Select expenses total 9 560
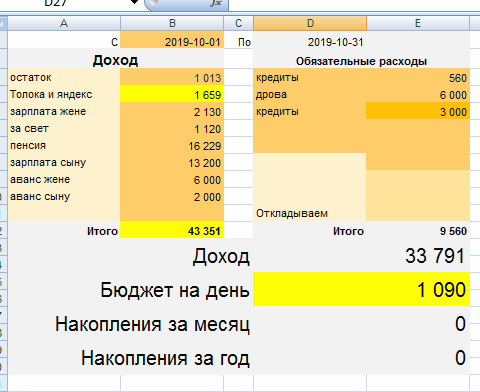The height and width of the screenshot is (392, 480). point(418,230)
